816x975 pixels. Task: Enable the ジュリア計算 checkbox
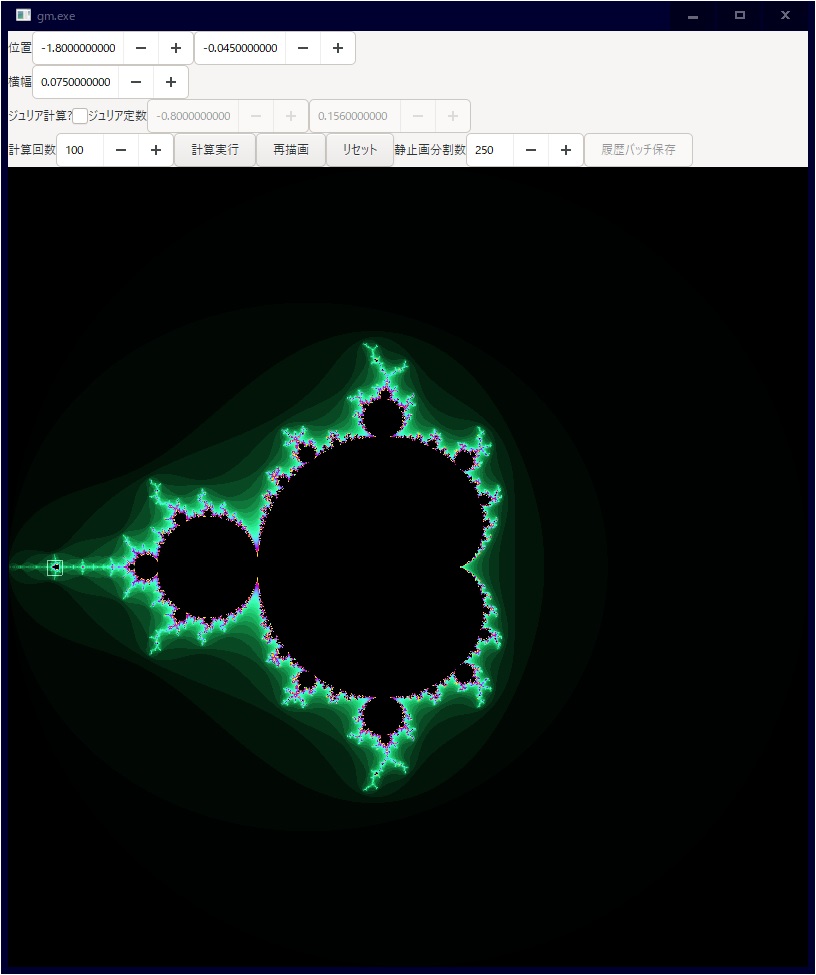[80, 116]
